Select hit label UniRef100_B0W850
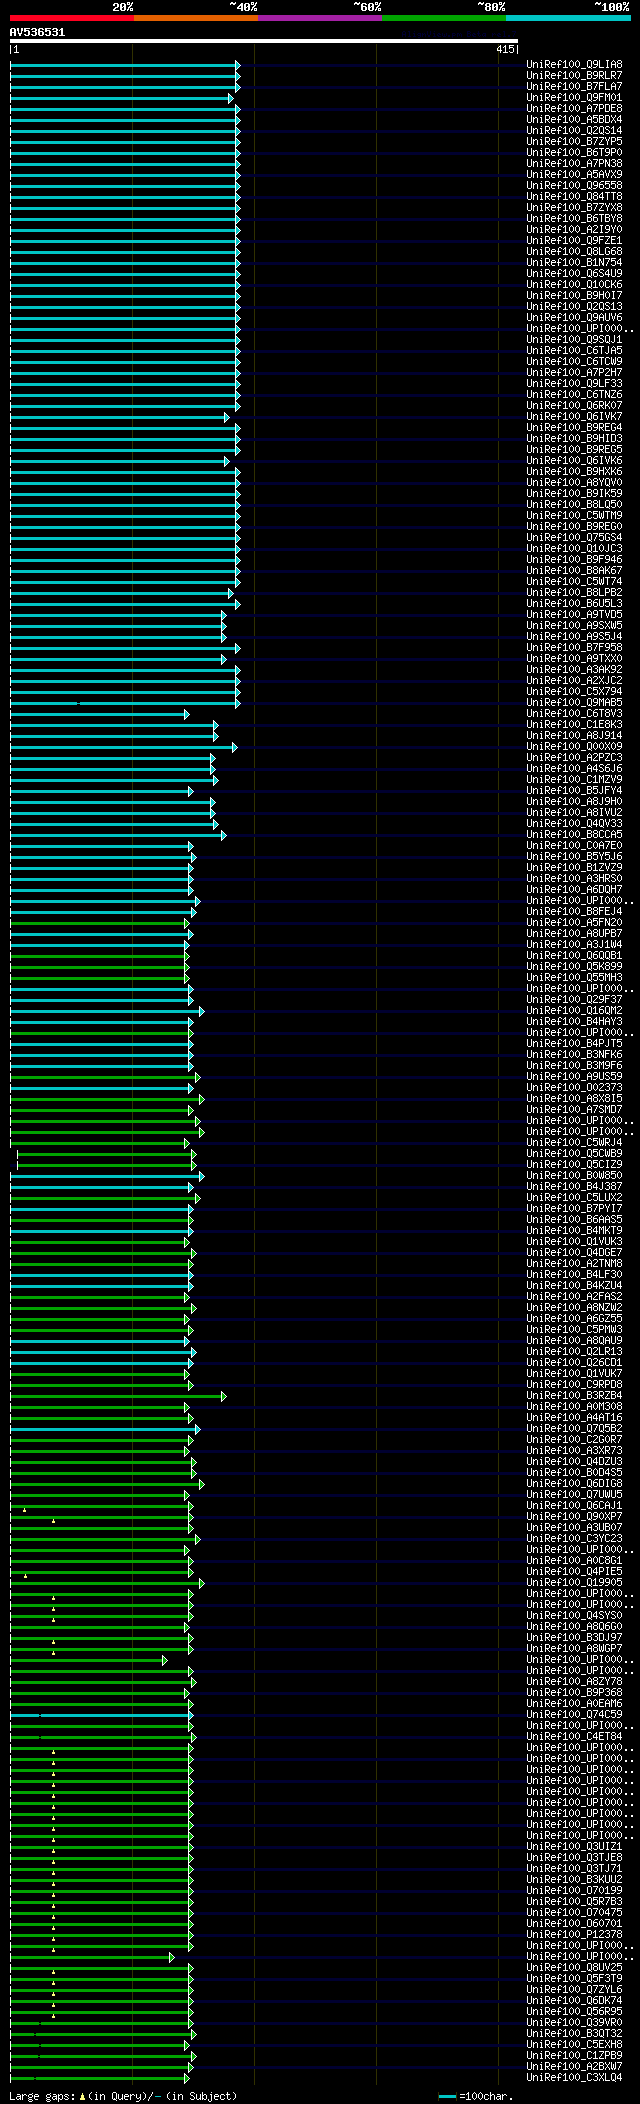640x2104 pixels. pyautogui.click(x=574, y=1176)
